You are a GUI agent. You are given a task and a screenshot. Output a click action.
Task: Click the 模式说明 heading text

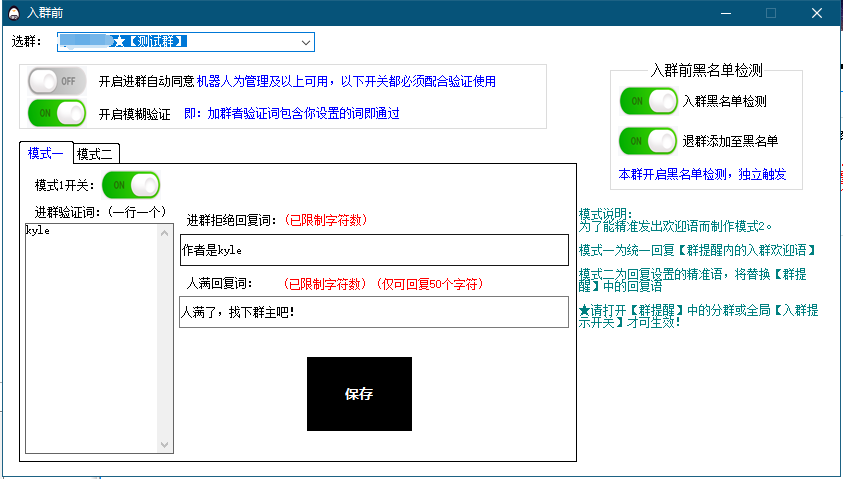(605, 215)
